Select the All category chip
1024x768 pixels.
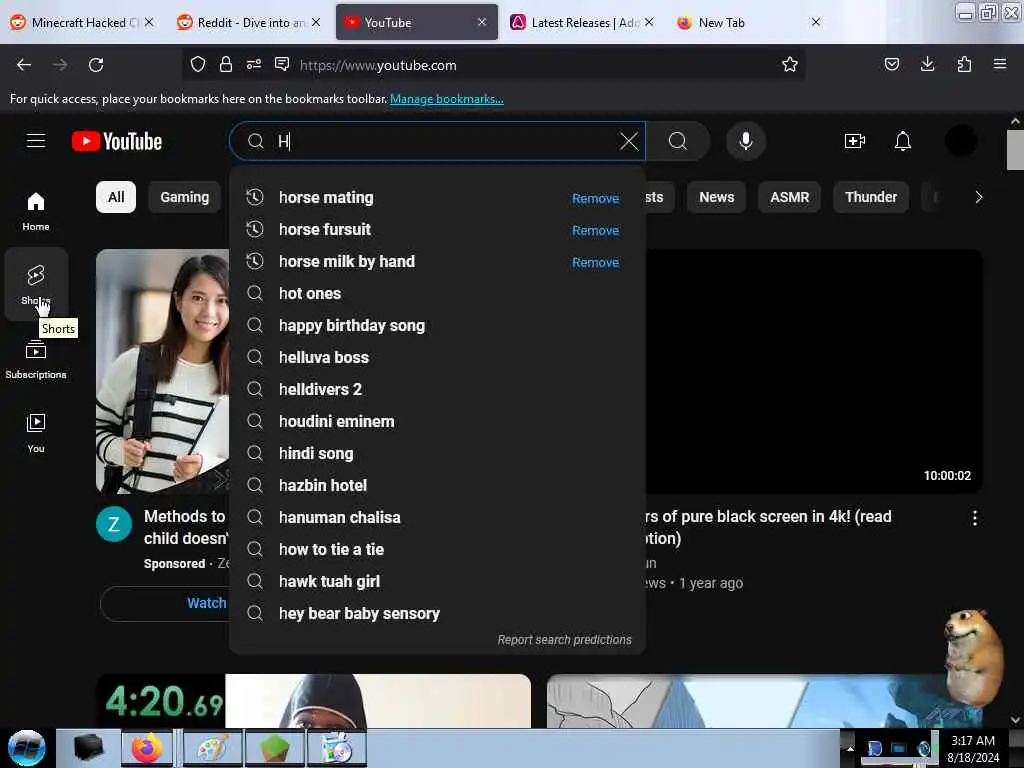[116, 197]
